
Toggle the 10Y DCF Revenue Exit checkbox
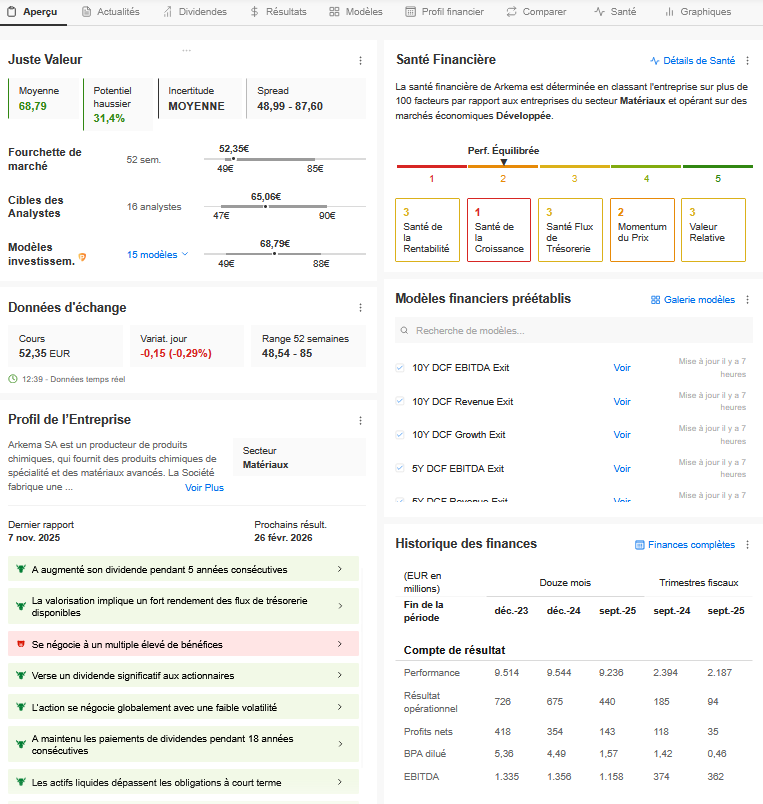(x=400, y=401)
